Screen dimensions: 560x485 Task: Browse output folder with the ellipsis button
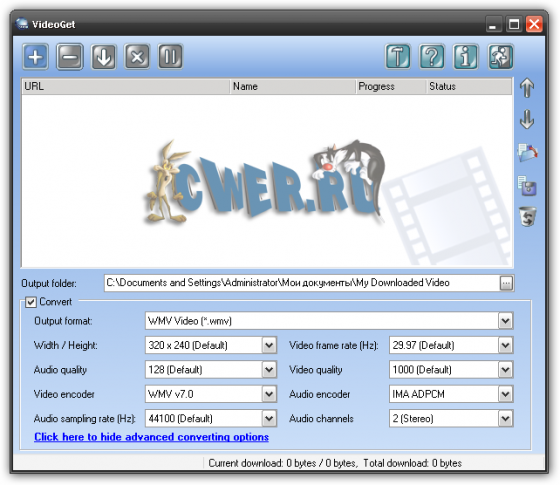pyautogui.click(x=506, y=283)
